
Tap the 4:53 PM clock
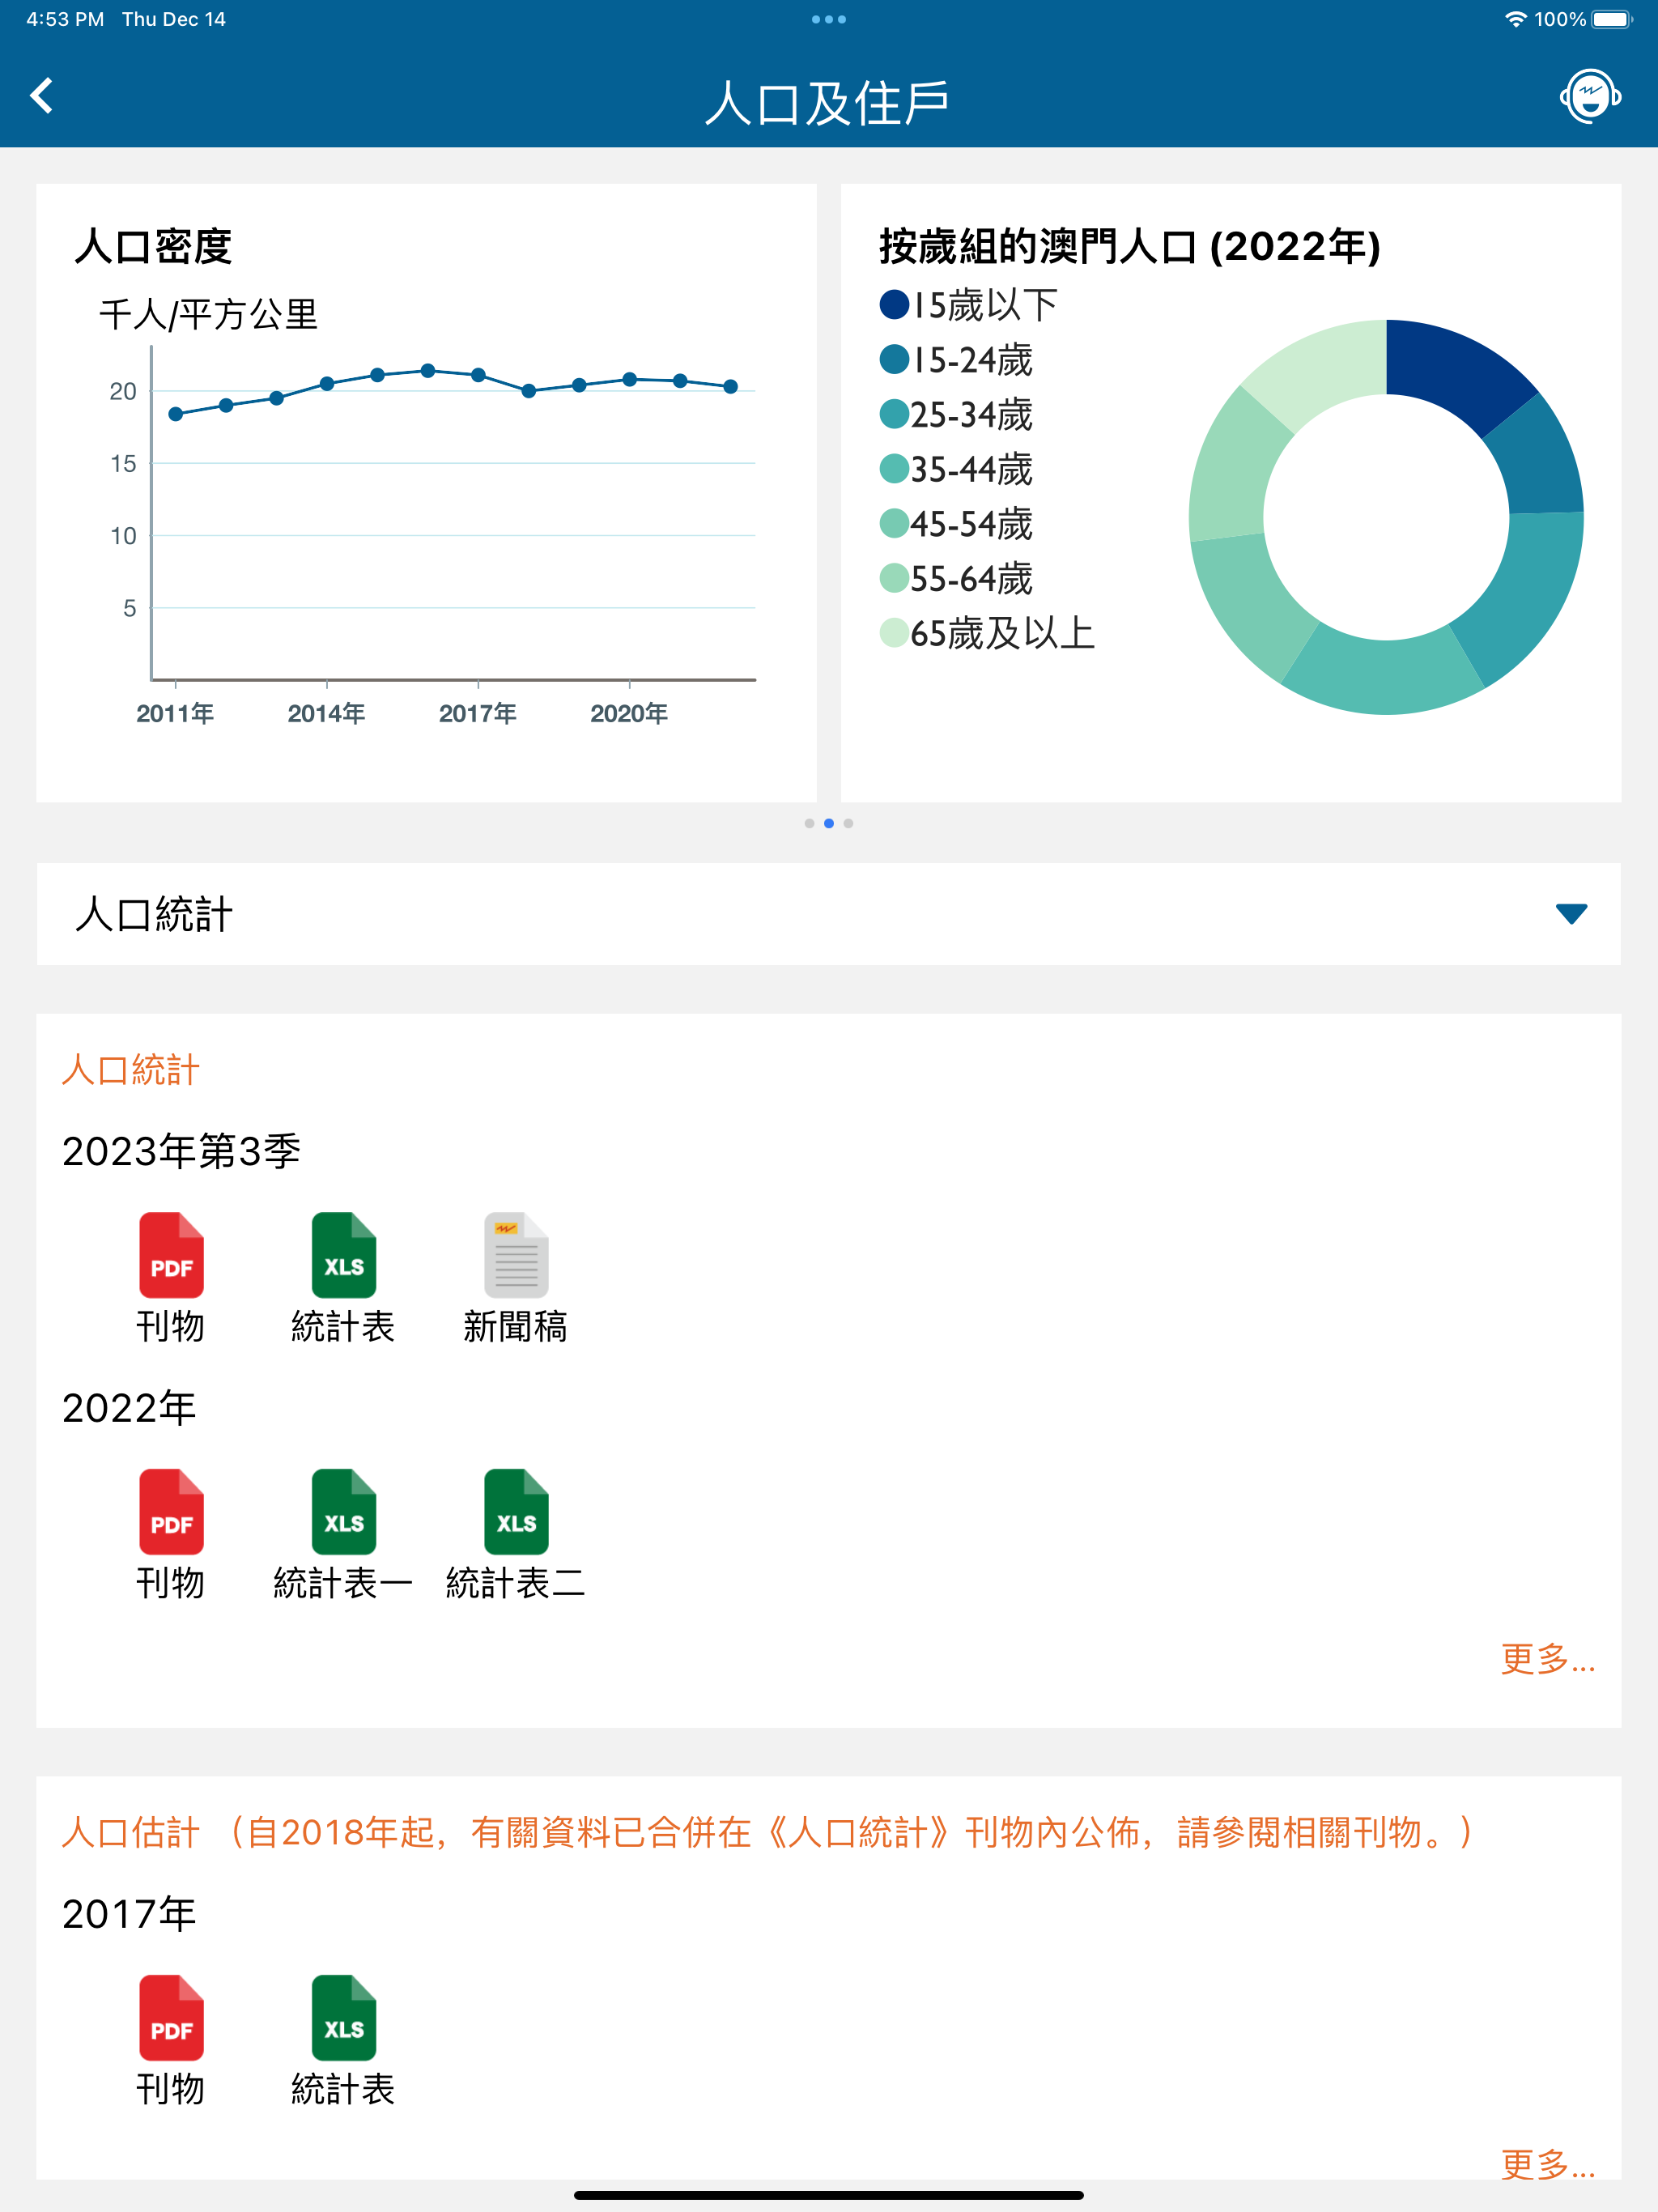(65, 19)
